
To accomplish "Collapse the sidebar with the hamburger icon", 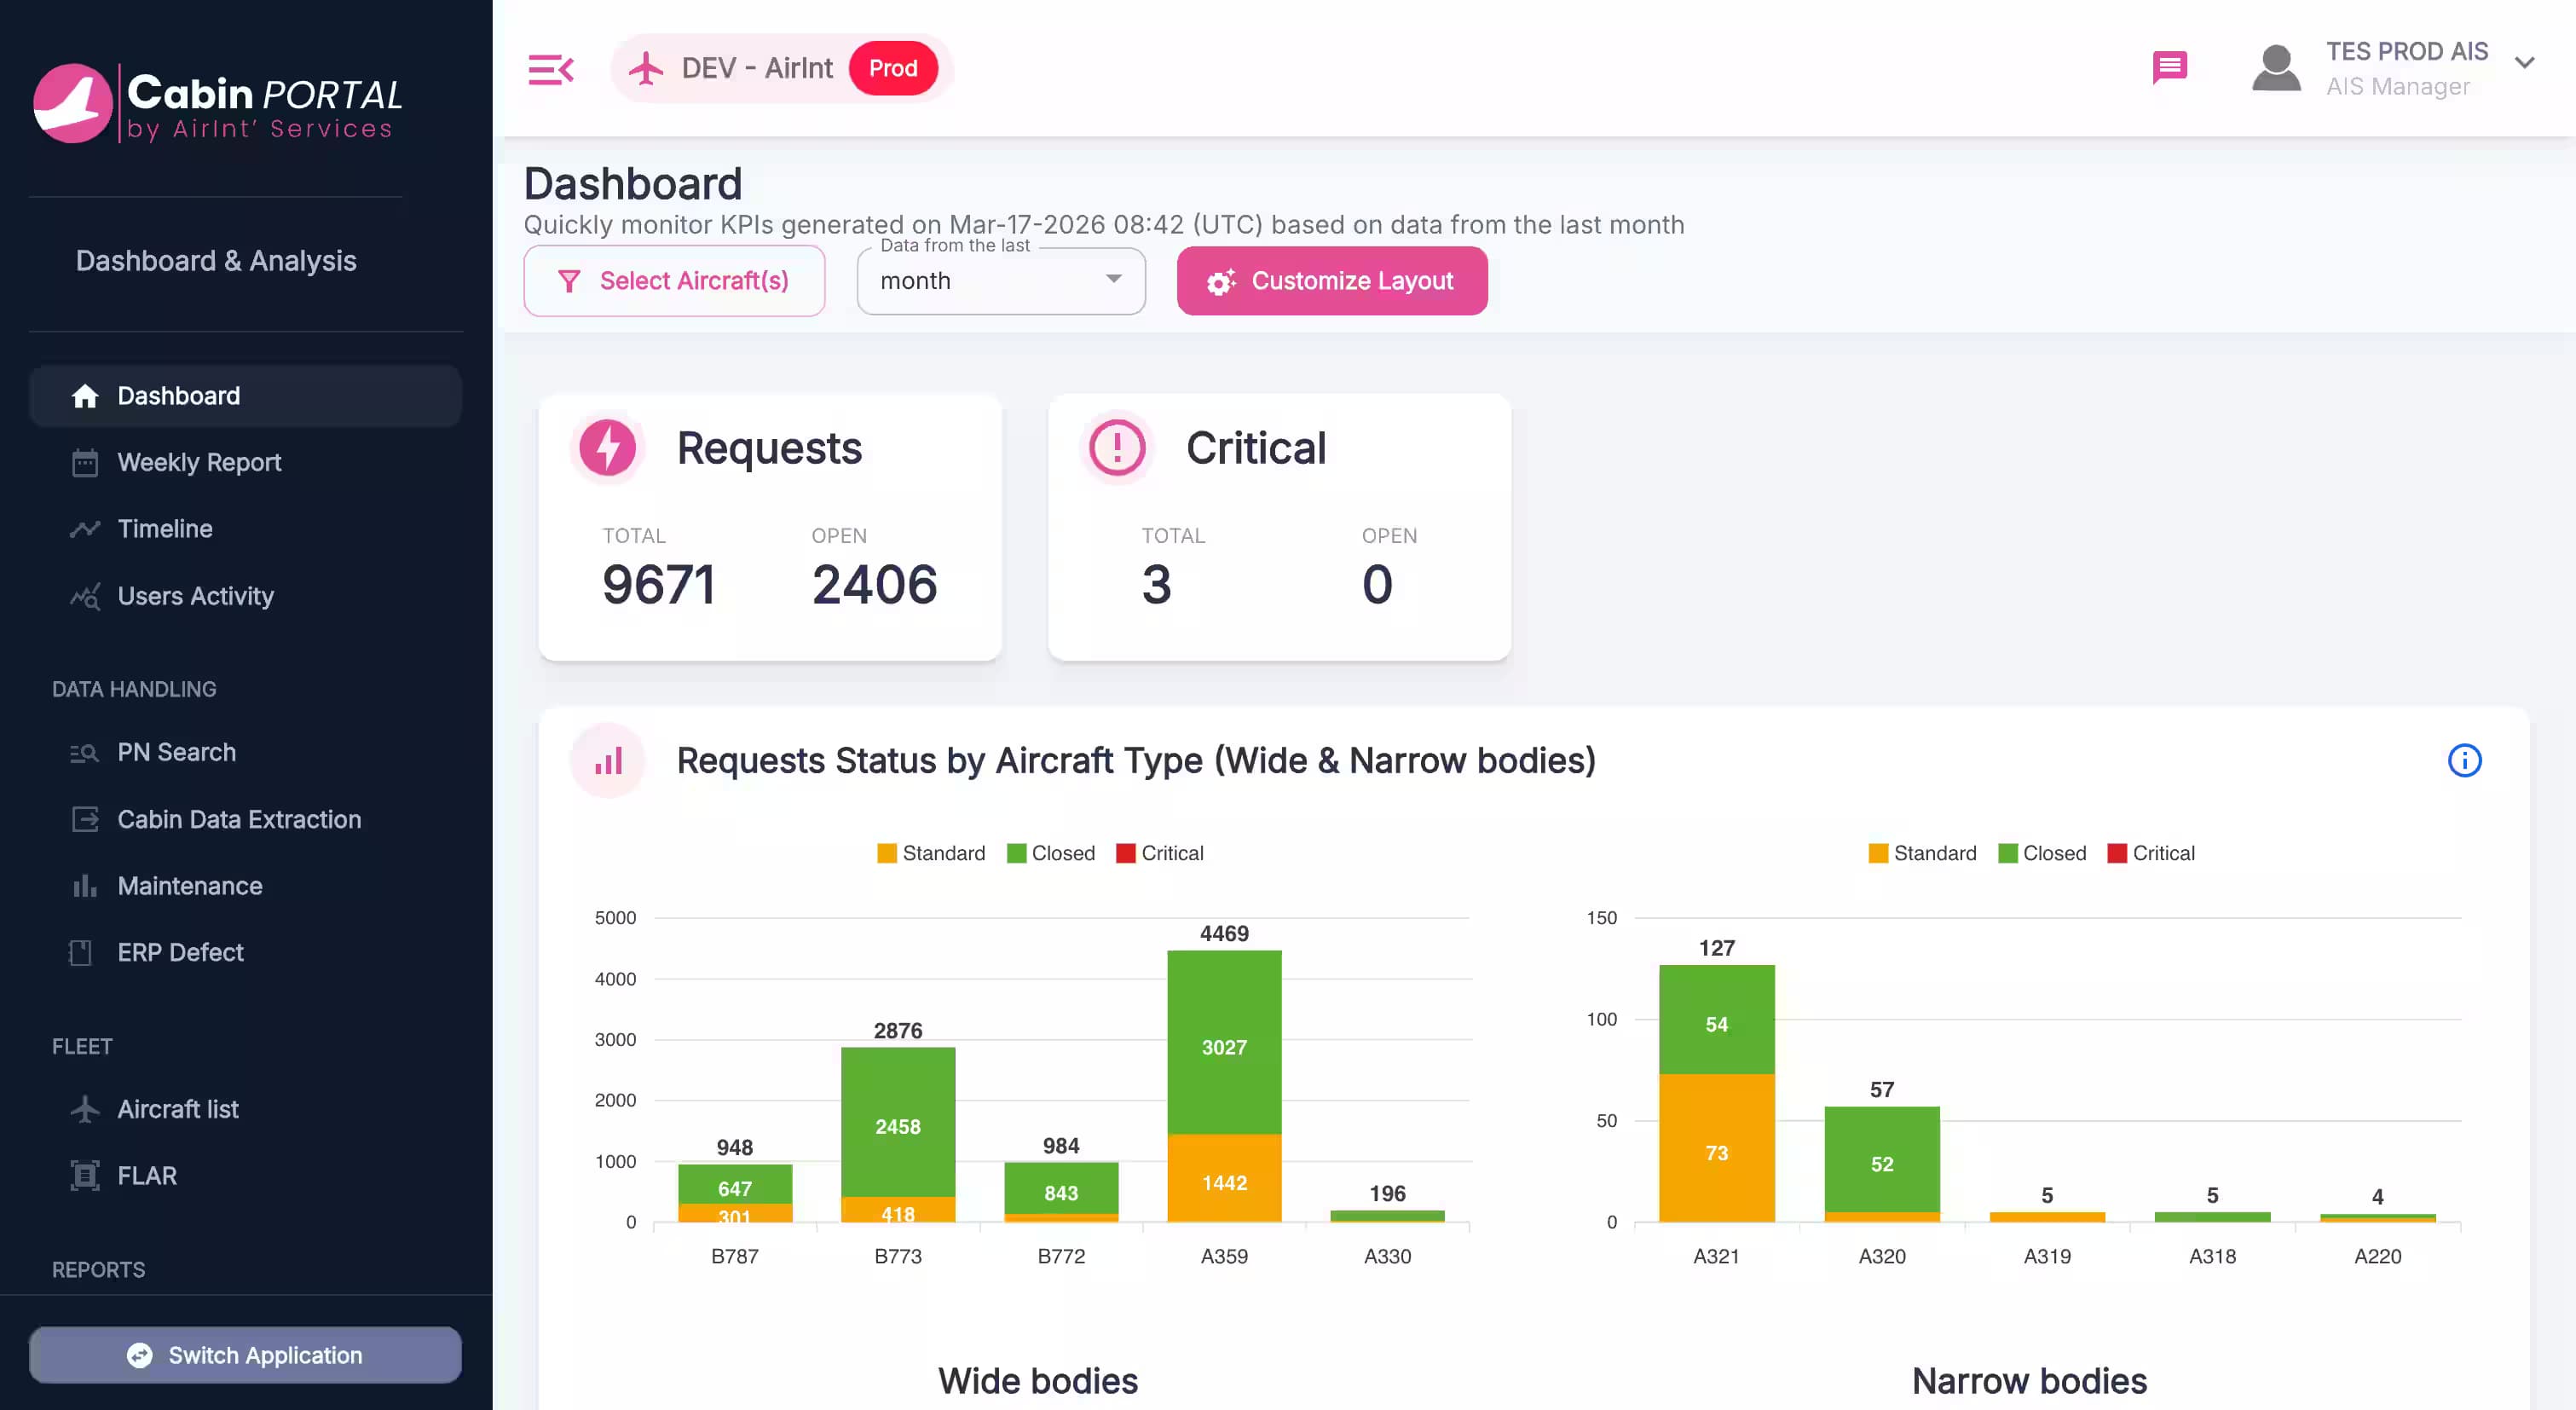I will click(550, 69).
